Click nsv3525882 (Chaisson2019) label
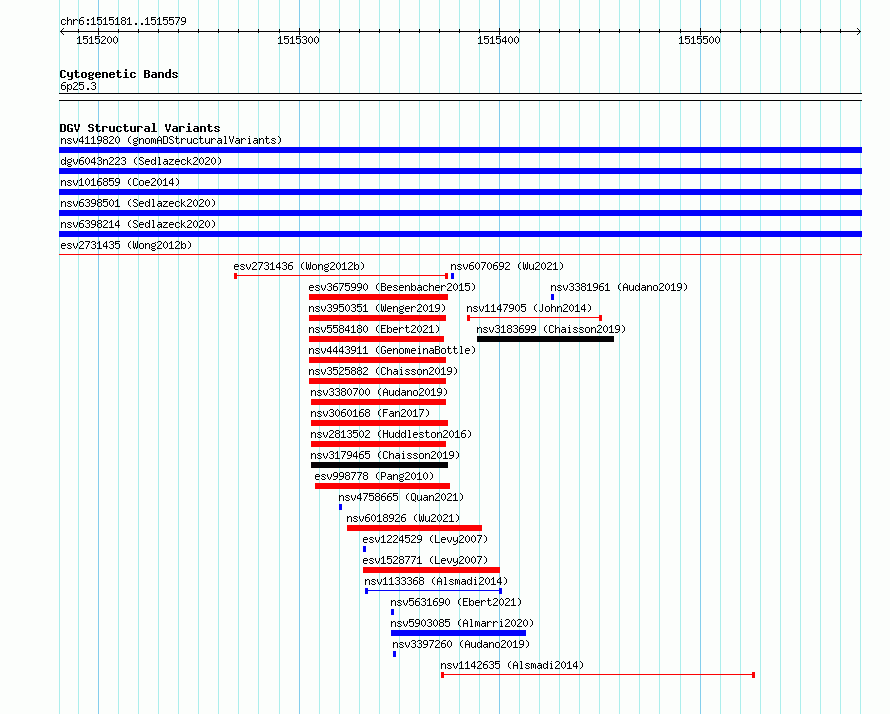The image size is (890, 714). pos(383,371)
